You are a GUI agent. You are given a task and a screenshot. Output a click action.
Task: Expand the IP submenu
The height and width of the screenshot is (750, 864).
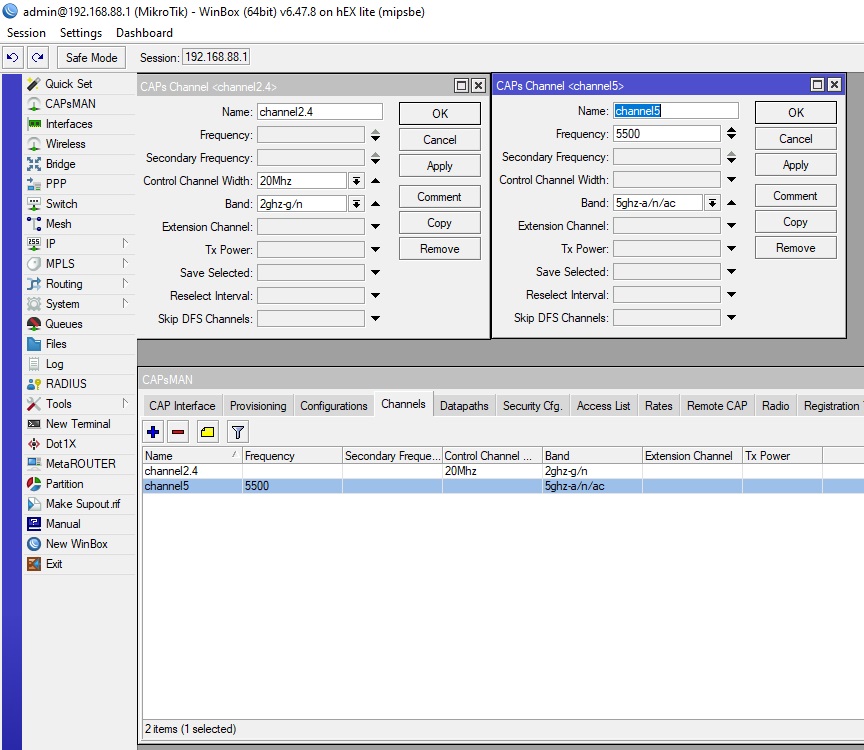(x=125, y=243)
